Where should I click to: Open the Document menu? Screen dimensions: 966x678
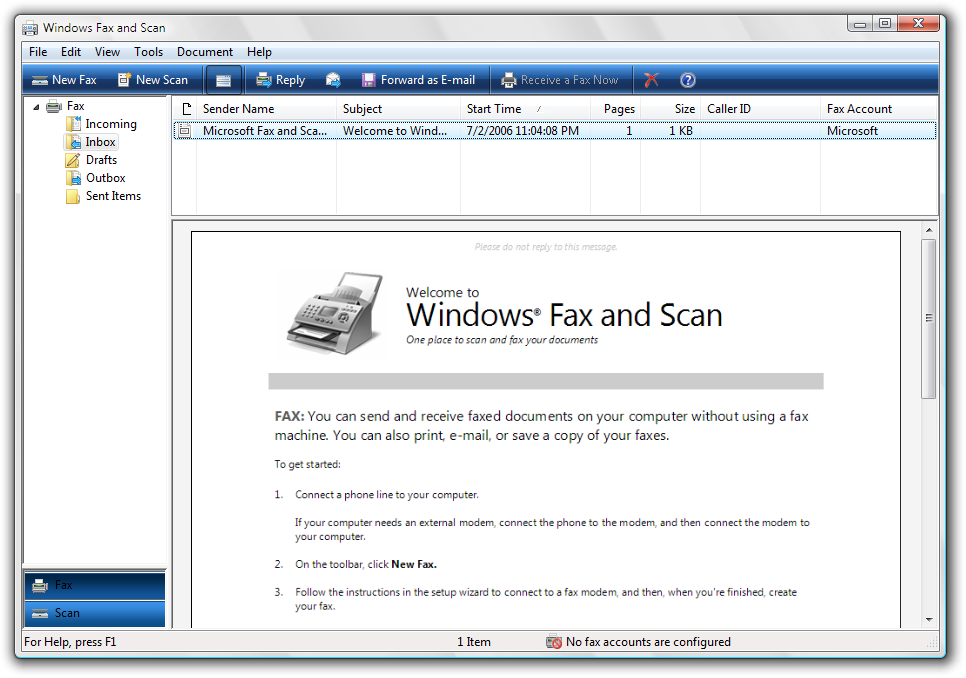(x=205, y=52)
